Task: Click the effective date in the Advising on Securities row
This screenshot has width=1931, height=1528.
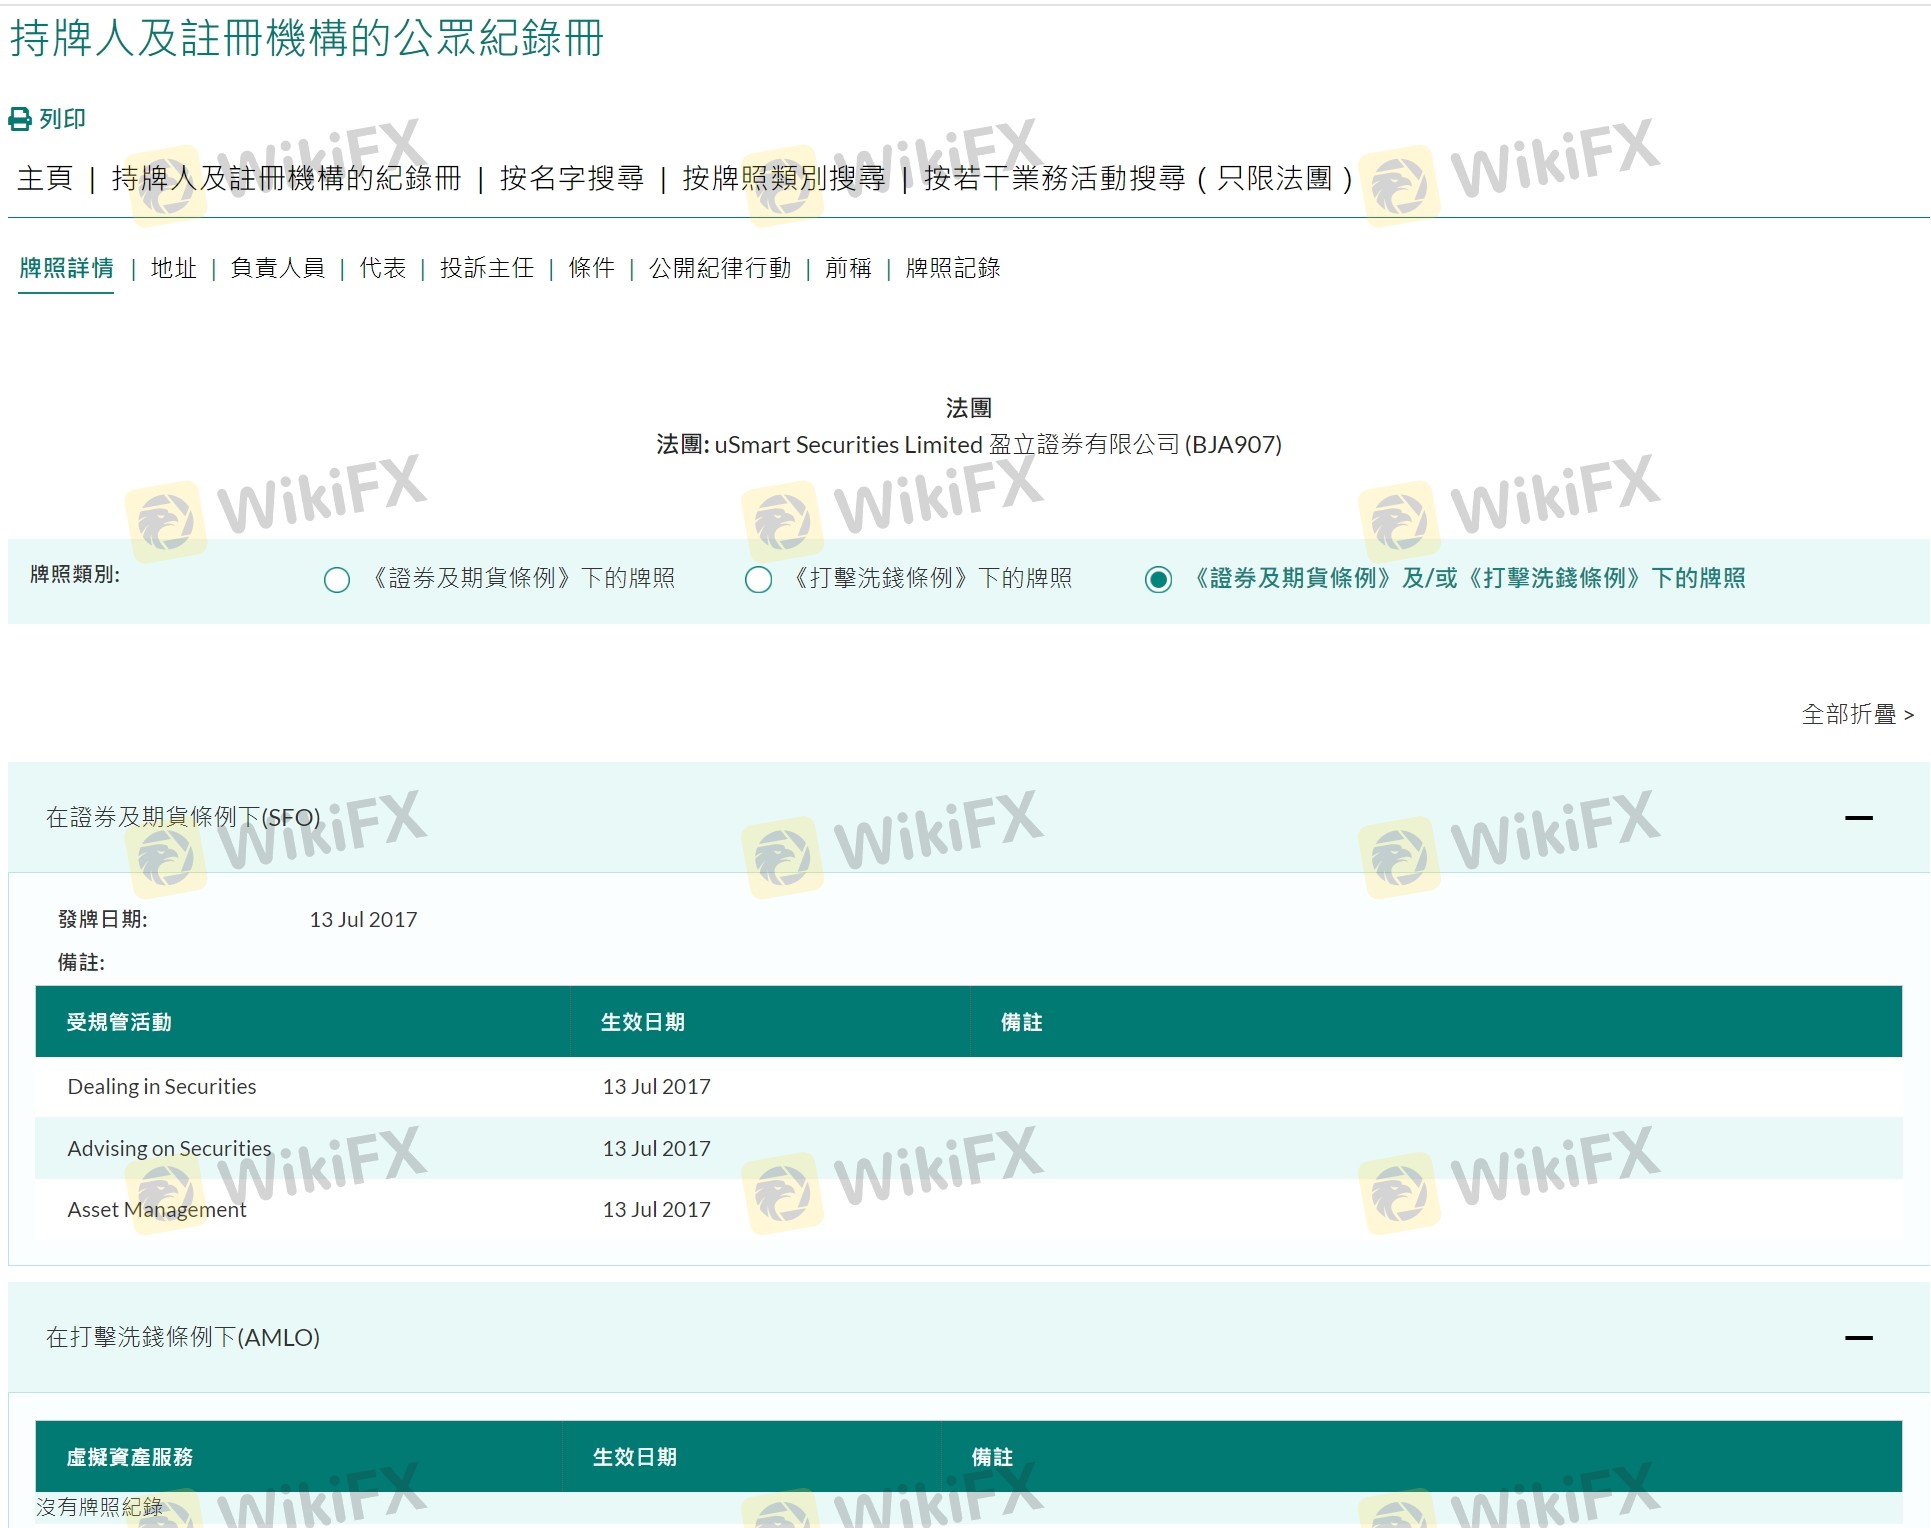Action: click(x=656, y=1148)
